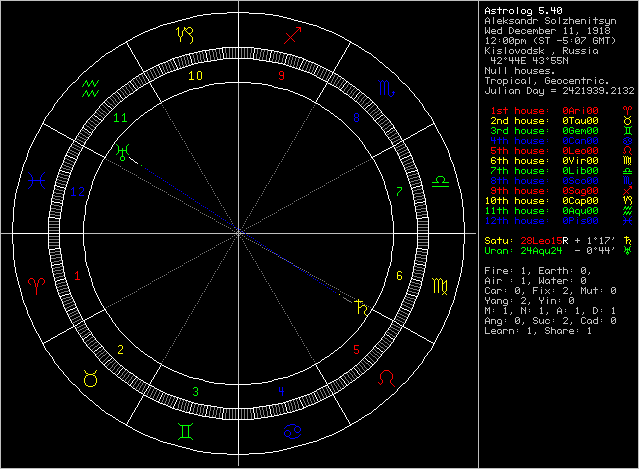Click the house number 7 label
The height and width of the screenshot is (469, 639).
pyautogui.click(x=399, y=191)
